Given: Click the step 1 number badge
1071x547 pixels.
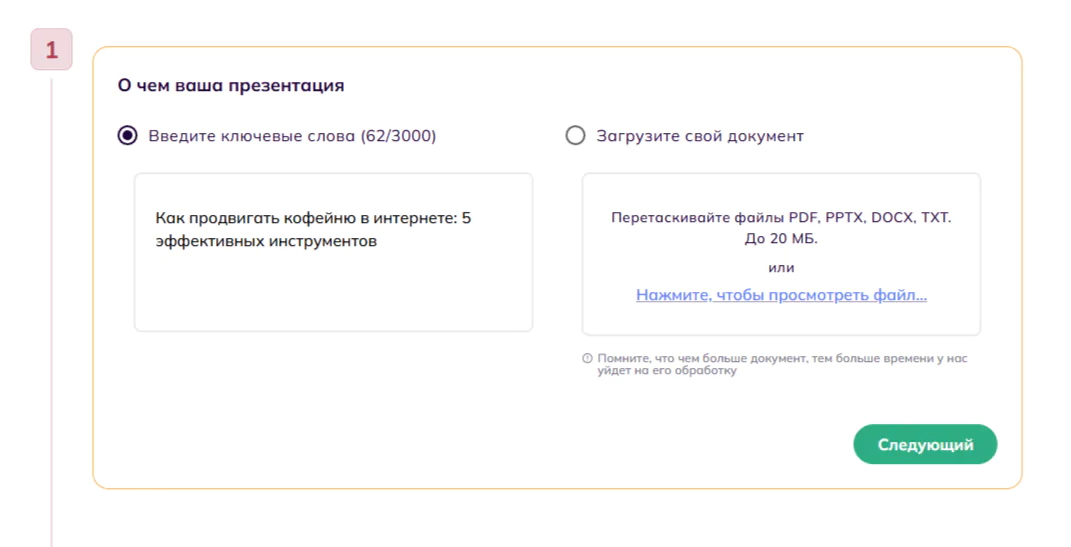Looking at the screenshot, I should (x=52, y=49).
